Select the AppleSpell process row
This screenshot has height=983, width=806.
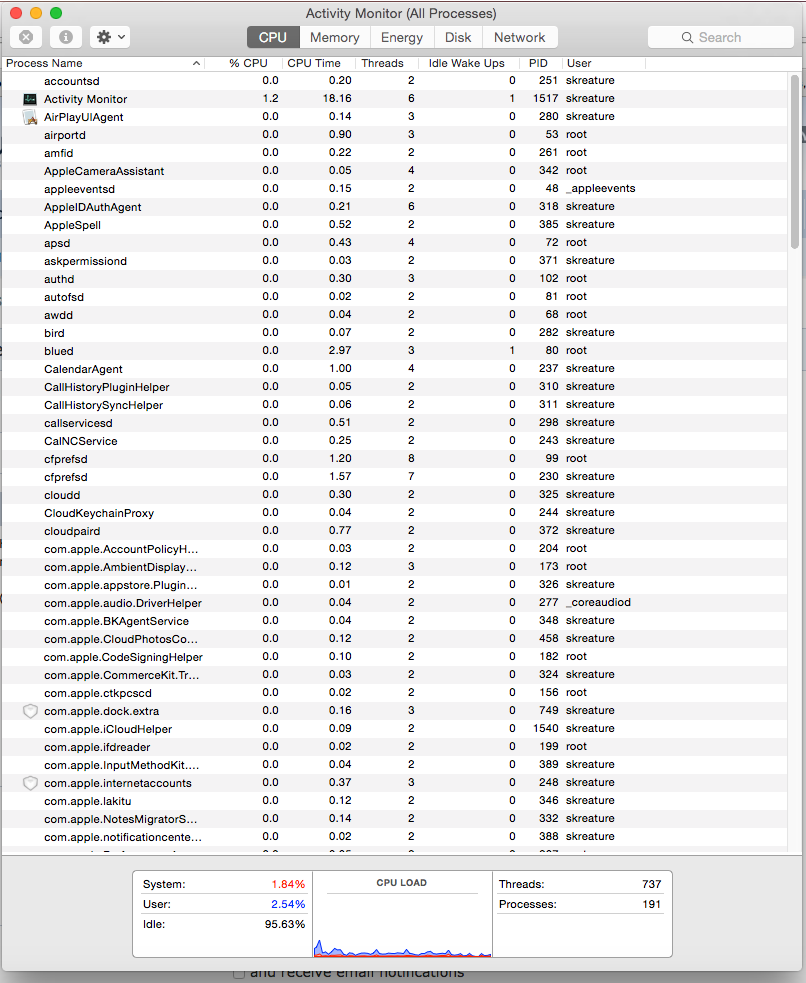[x=395, y=224]
